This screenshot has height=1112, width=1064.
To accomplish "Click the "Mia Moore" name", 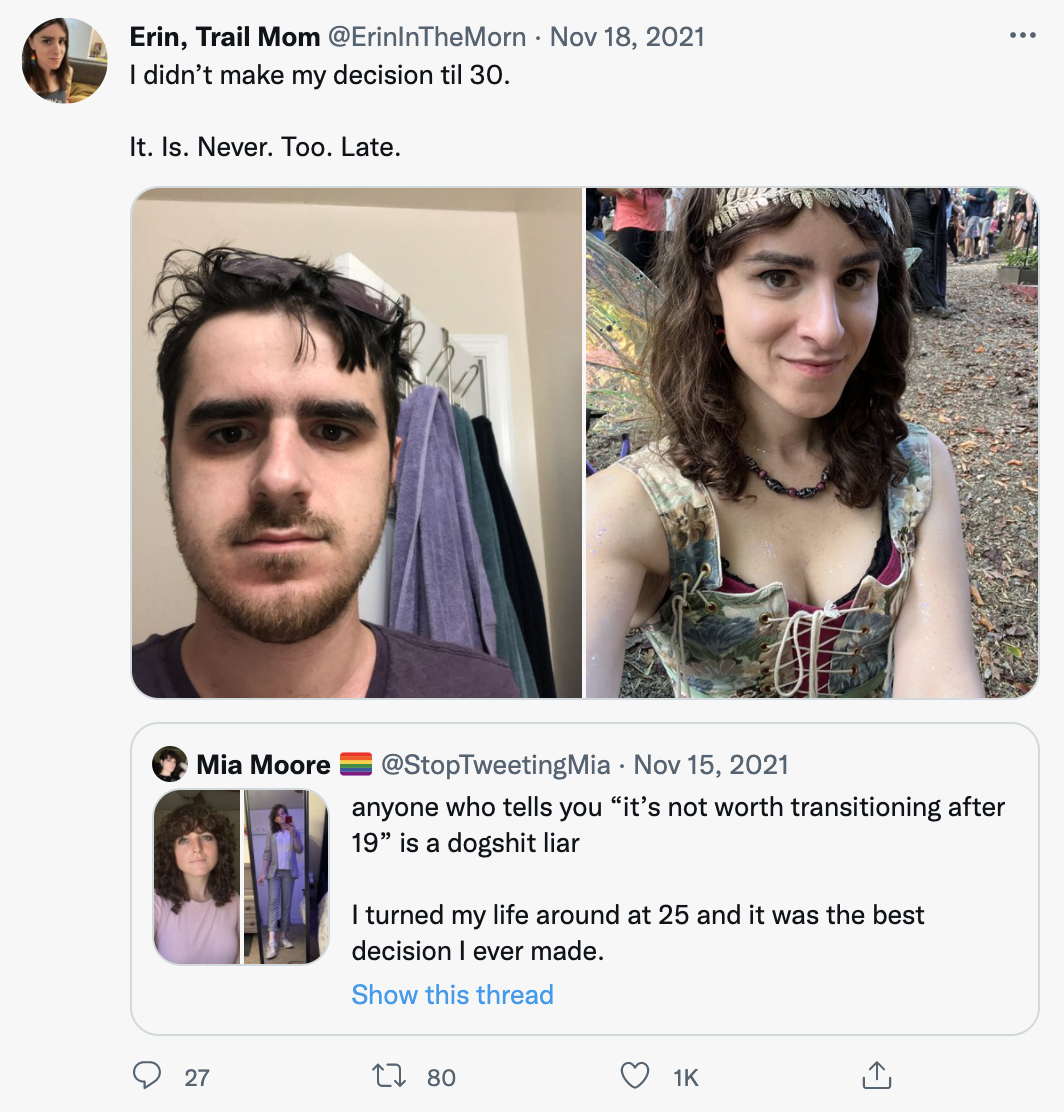I will [263, 765].
